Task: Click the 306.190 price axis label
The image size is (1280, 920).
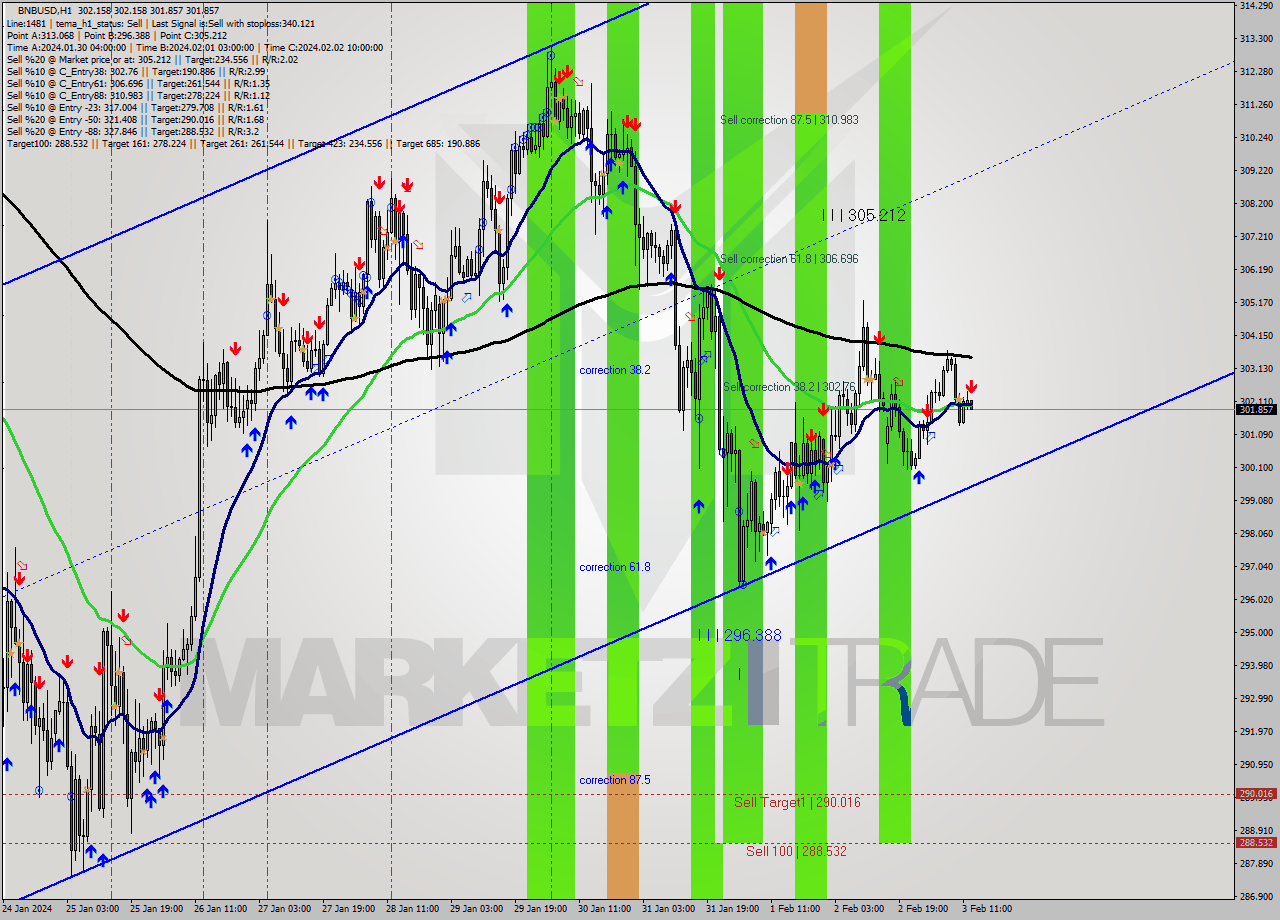Action: [1255, 270]
